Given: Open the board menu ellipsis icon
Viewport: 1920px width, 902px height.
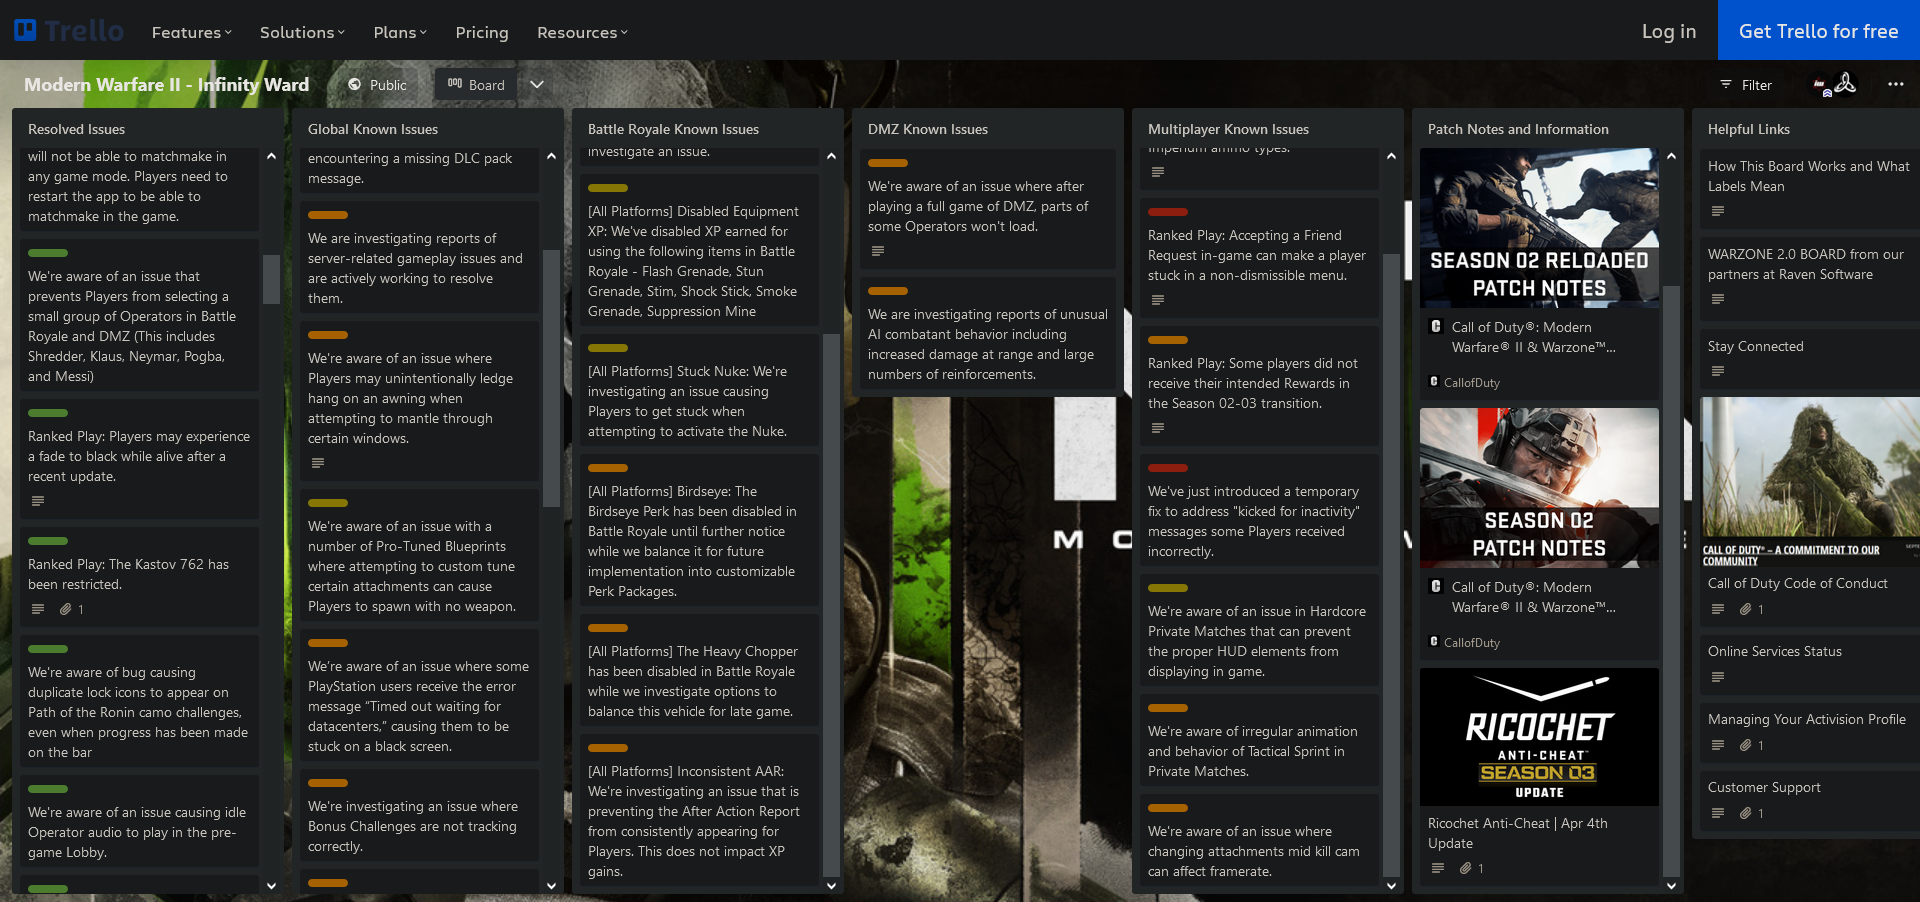Looking at the screenshot, I should point(1895,85).
